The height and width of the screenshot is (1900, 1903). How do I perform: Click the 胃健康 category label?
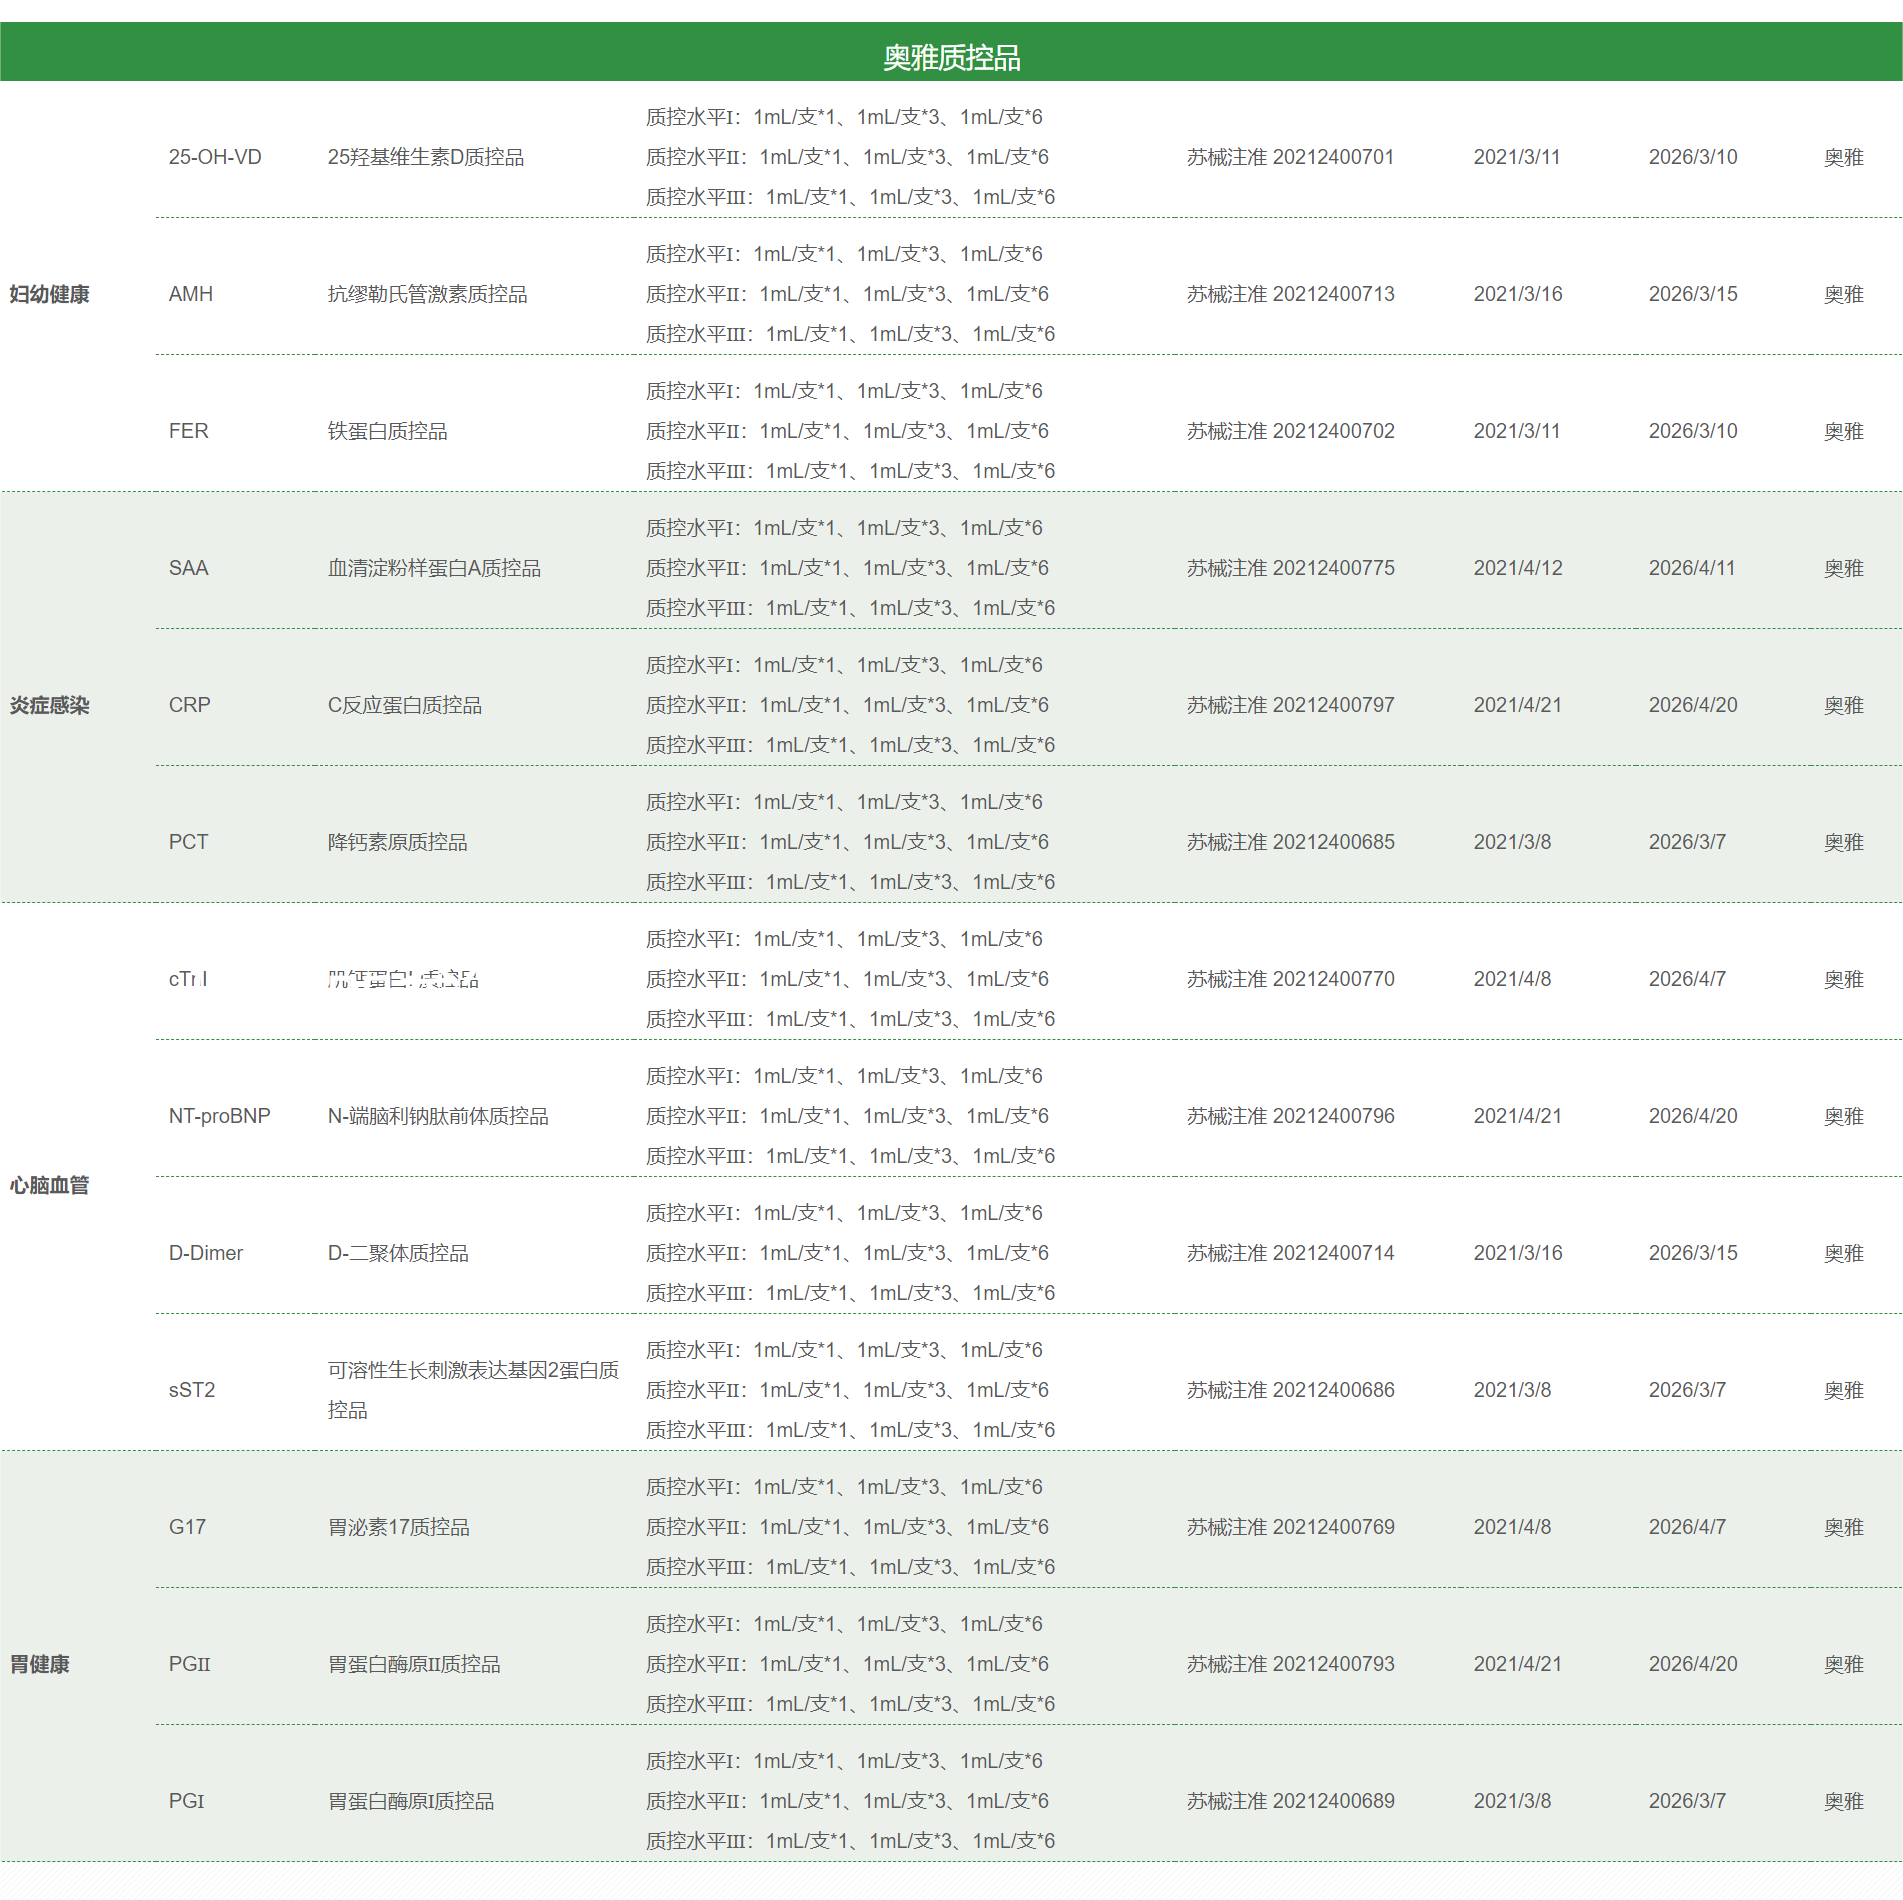pyautogui.click(x=39, y=1664)
